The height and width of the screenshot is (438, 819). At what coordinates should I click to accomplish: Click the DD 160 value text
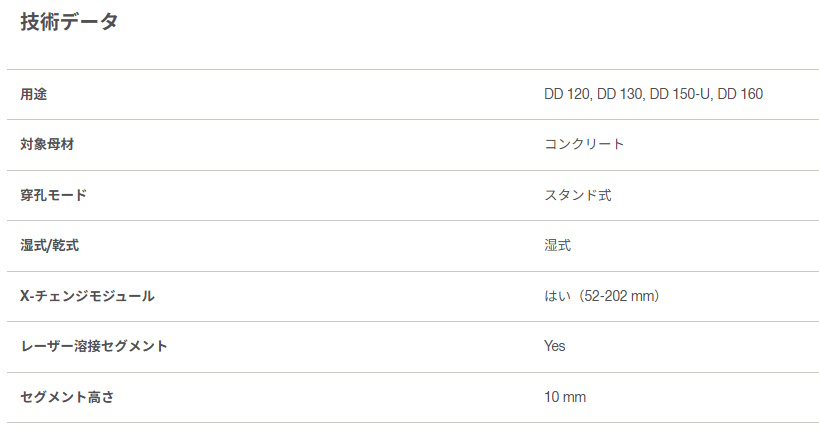pos(740,95)
